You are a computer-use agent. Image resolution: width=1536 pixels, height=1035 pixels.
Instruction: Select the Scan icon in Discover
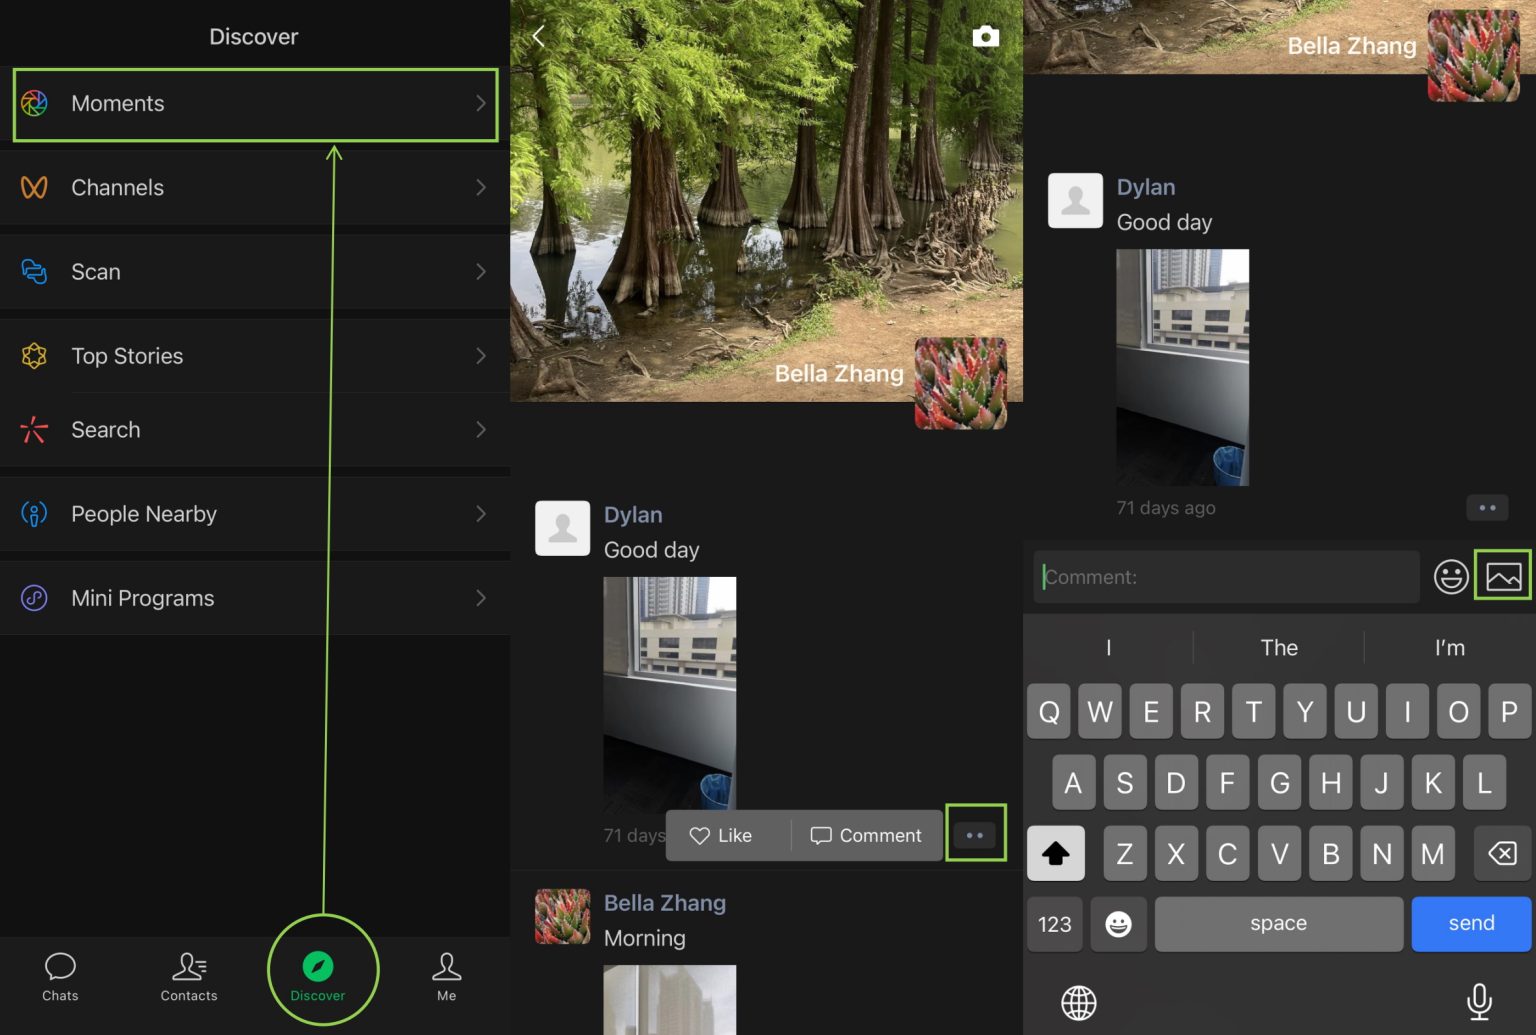point(33,271)
